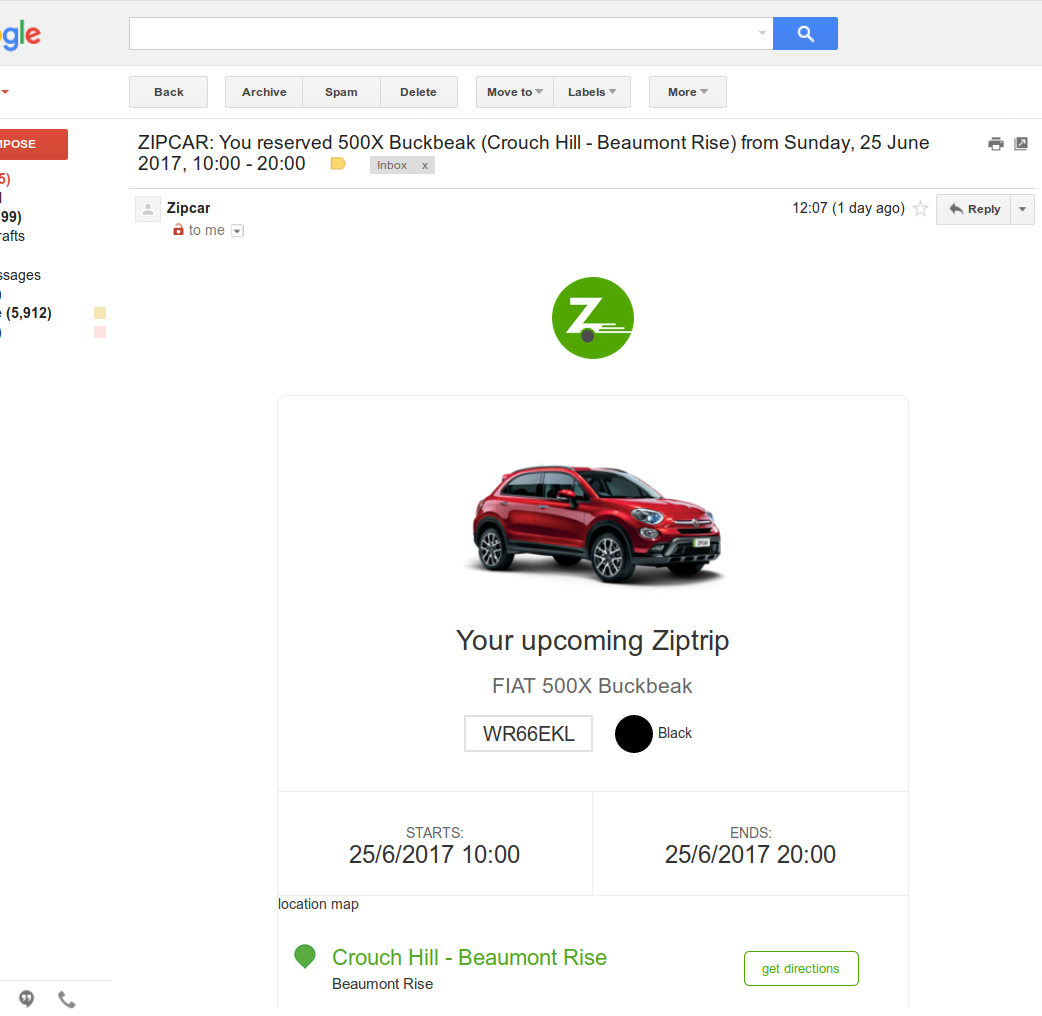Show details dropdown next to 'to me'

(x=237, y=231)
